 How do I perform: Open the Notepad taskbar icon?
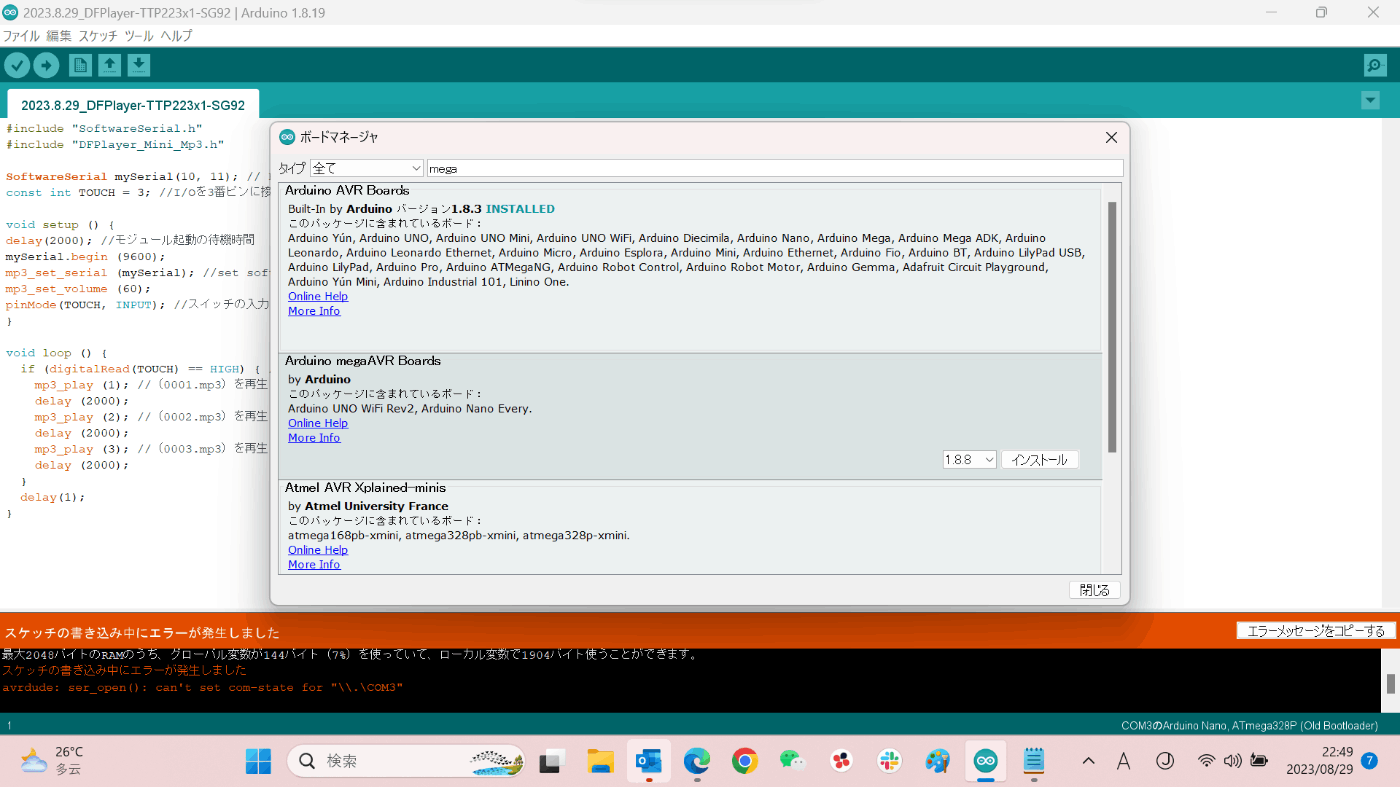pos(1034,761)
